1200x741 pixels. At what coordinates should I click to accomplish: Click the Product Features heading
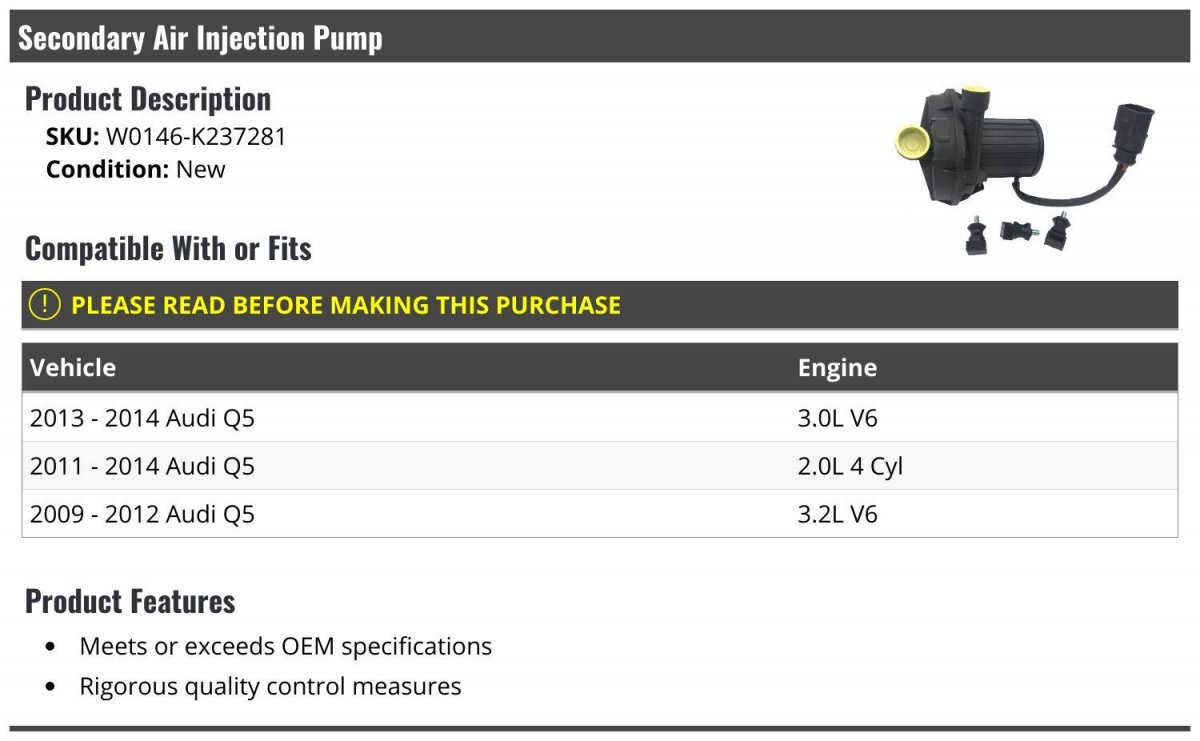pos(130,601)
